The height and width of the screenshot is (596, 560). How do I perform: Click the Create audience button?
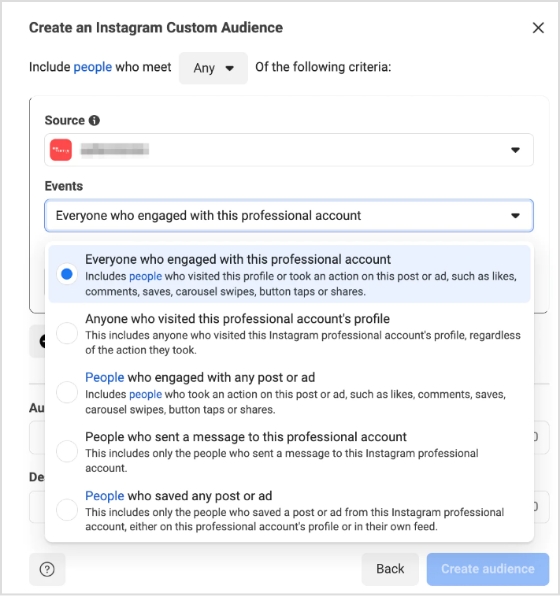(x=488, y=569)
